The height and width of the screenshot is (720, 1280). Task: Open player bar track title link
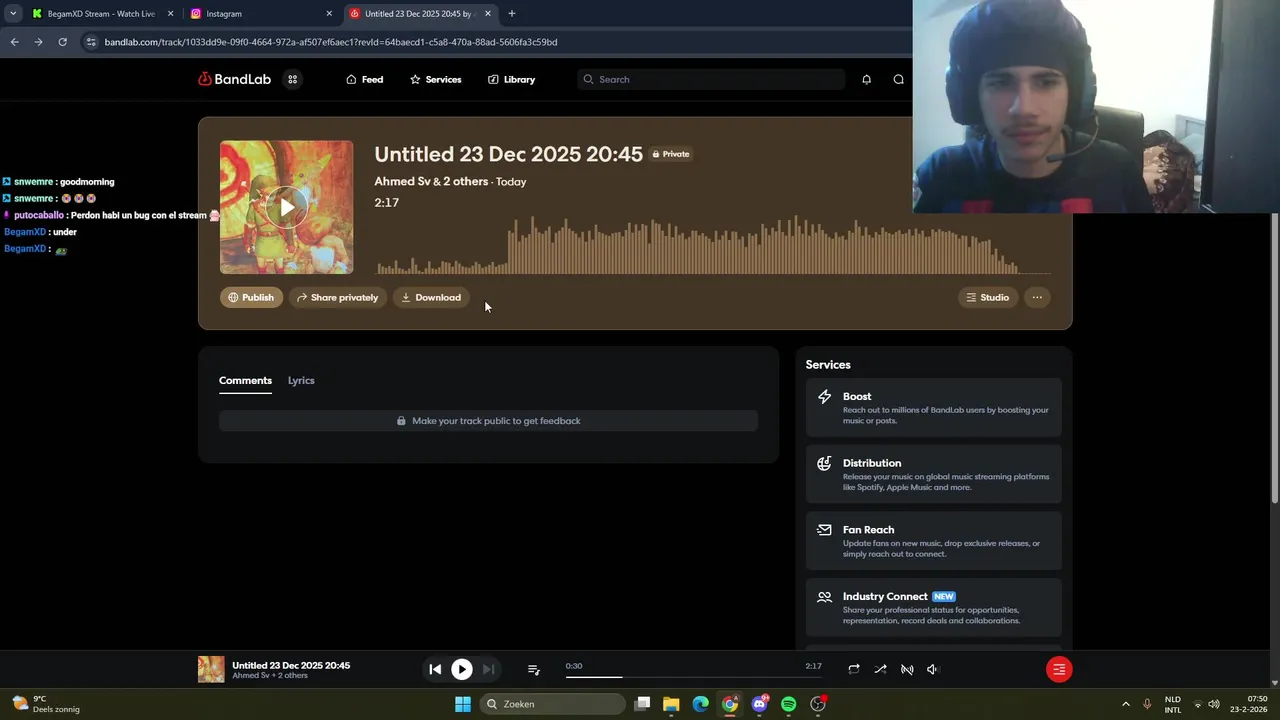point(291,665)
